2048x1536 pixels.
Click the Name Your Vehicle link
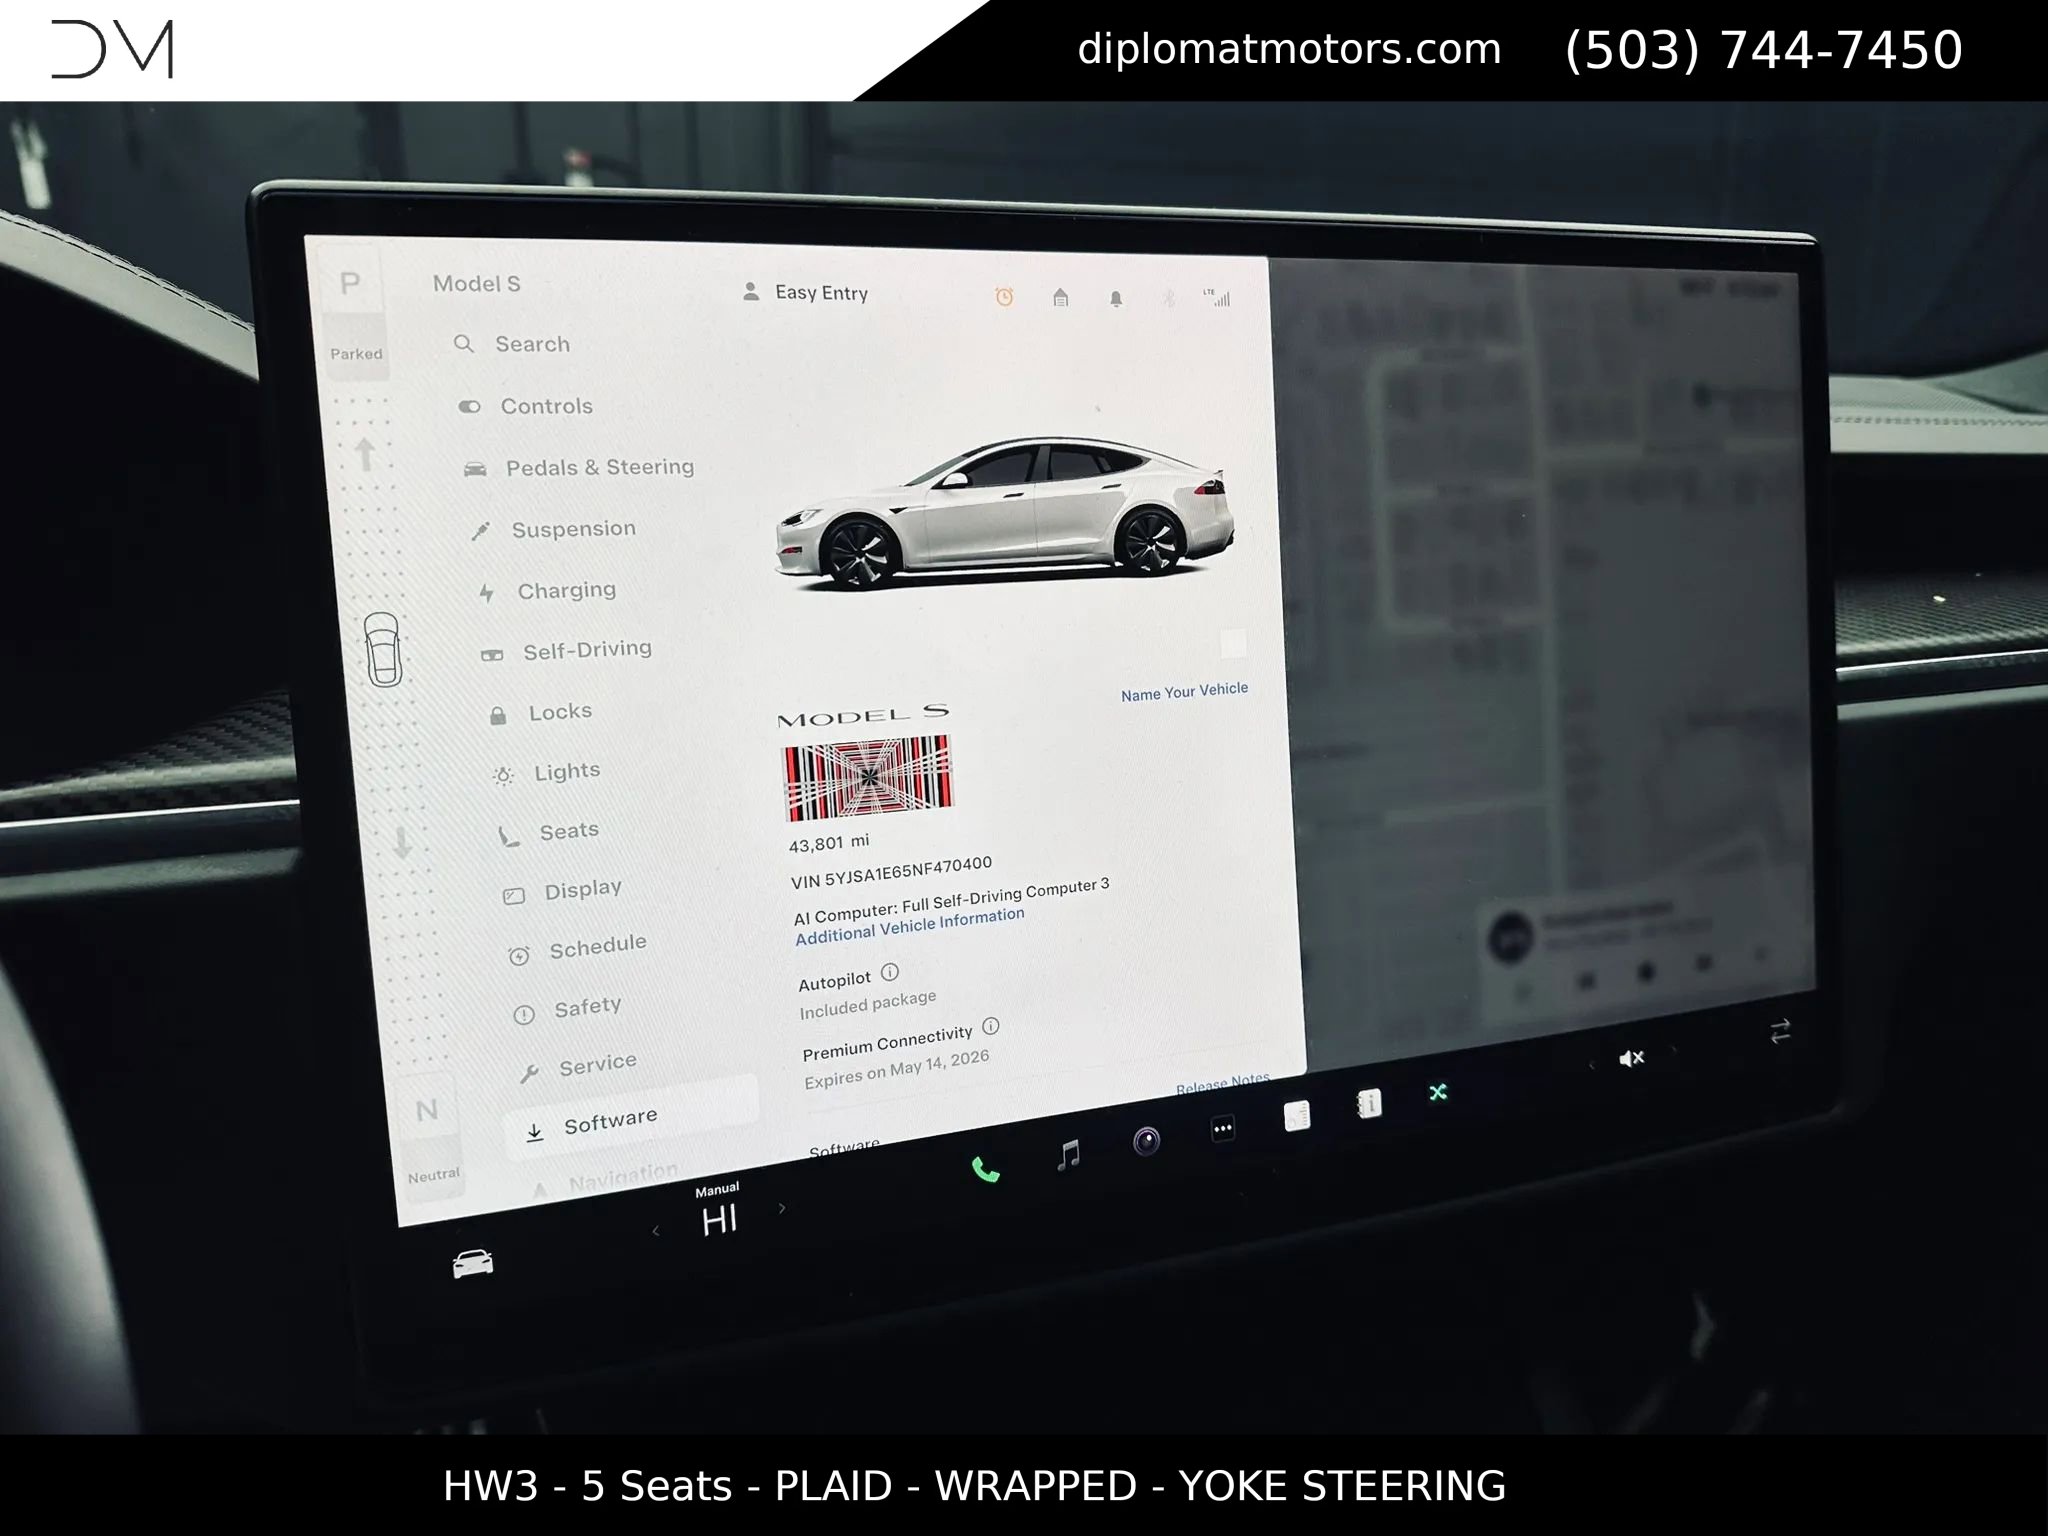click(1184, 692)
